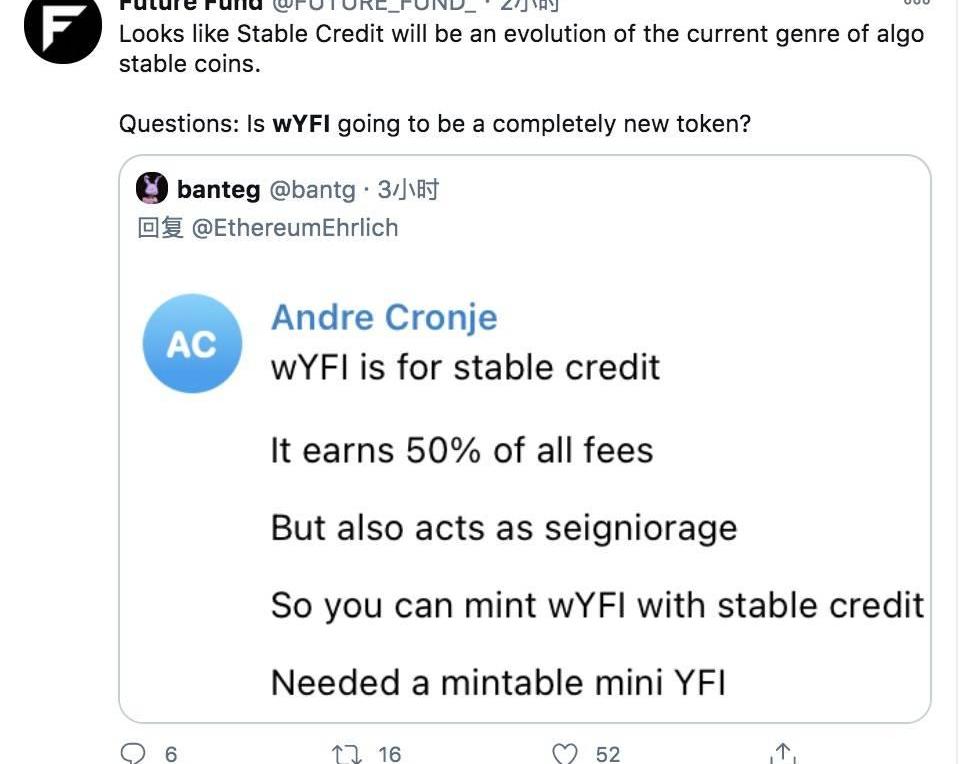The width and height of the screenshot is (970, 764).
Task: Click the 6 replies count
Action: [x=171, y=754]
